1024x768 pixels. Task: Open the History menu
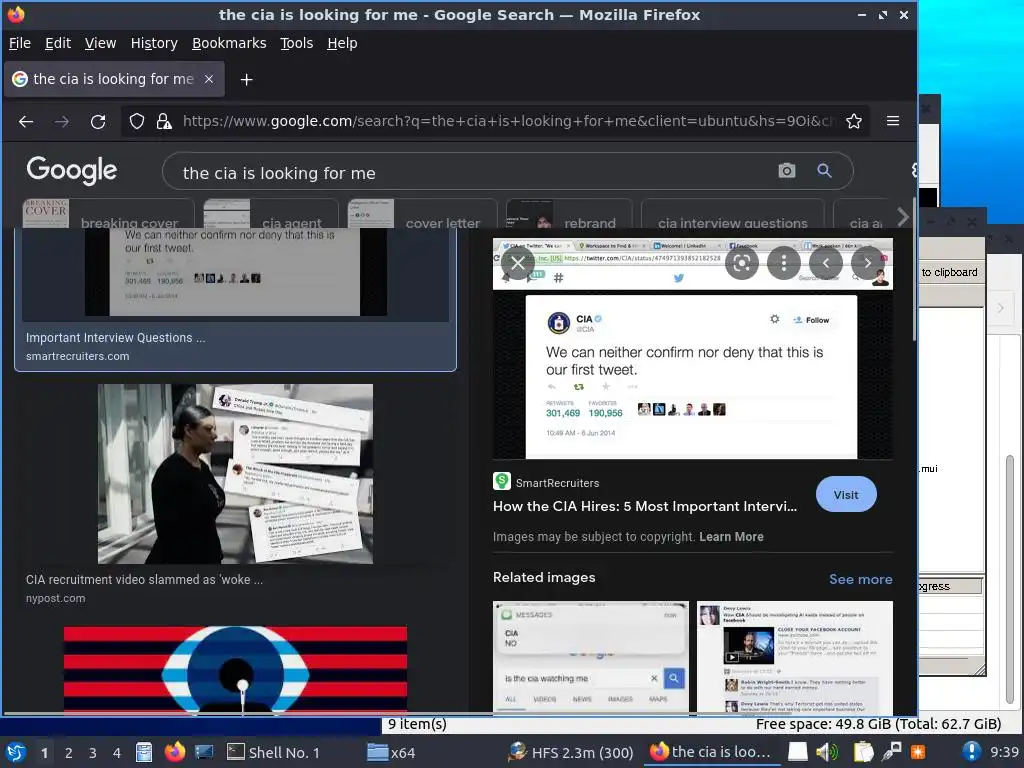coord(153,43)
